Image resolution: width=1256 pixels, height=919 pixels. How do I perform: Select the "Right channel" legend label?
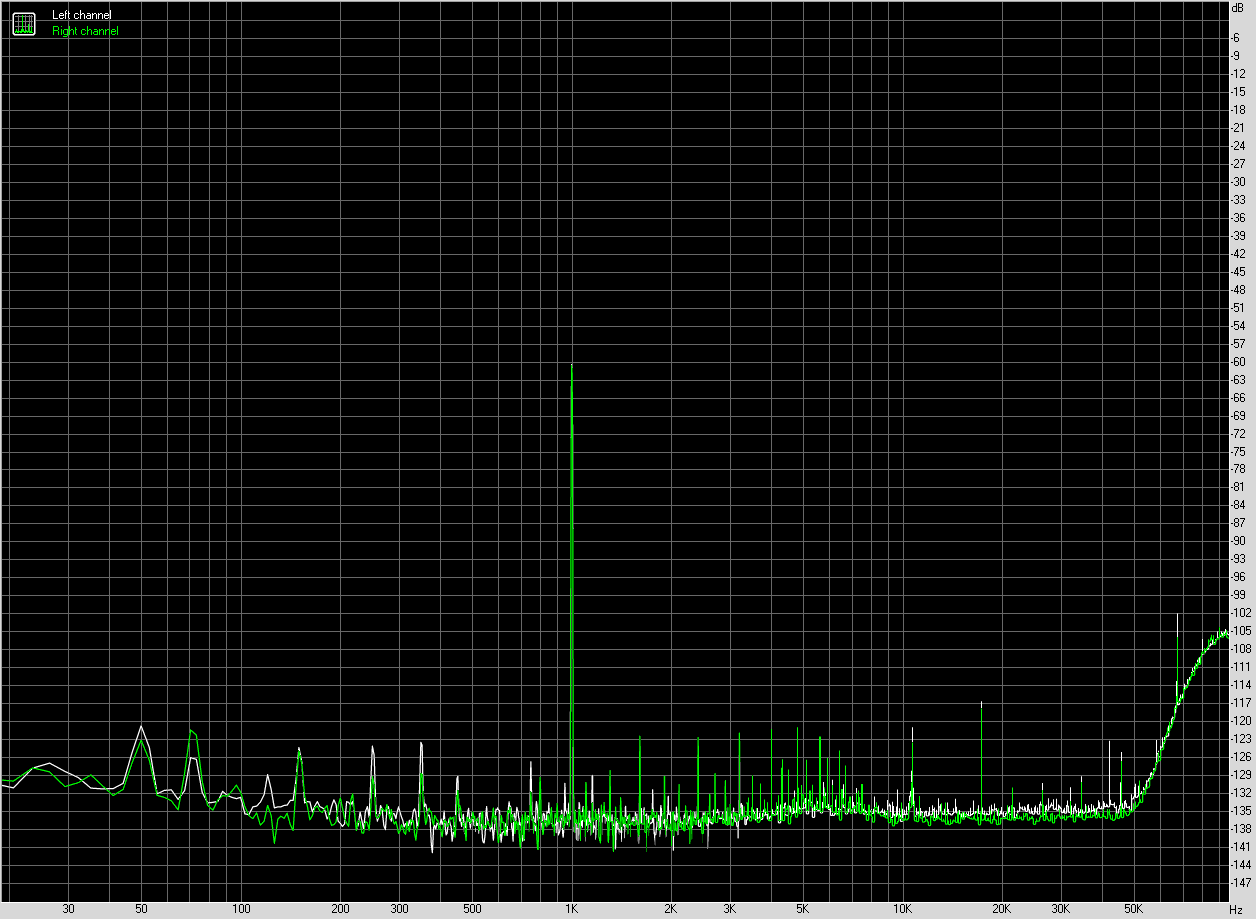click(x=85, y=31)
